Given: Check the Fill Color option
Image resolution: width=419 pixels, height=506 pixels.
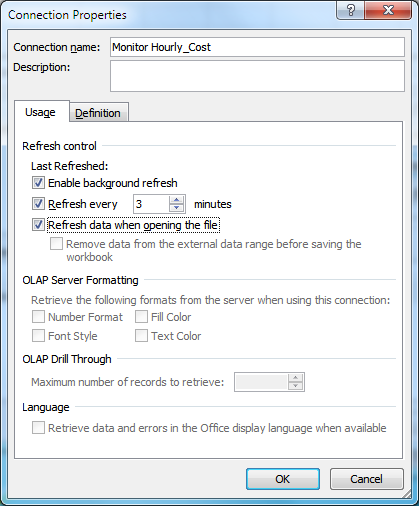Looking at the screenshot, I should click(141, 317).
